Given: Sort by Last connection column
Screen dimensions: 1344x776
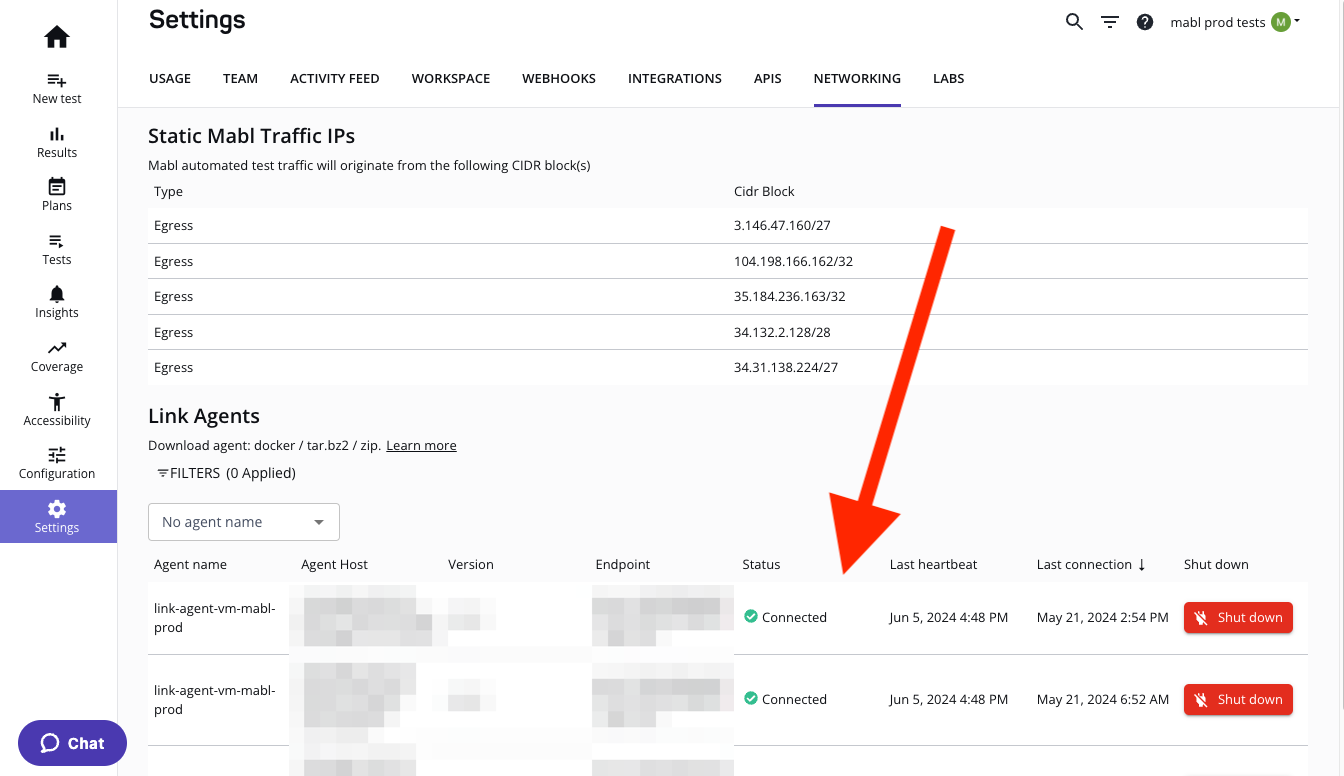Looking at the screenshot, I should click(1093, 564).
